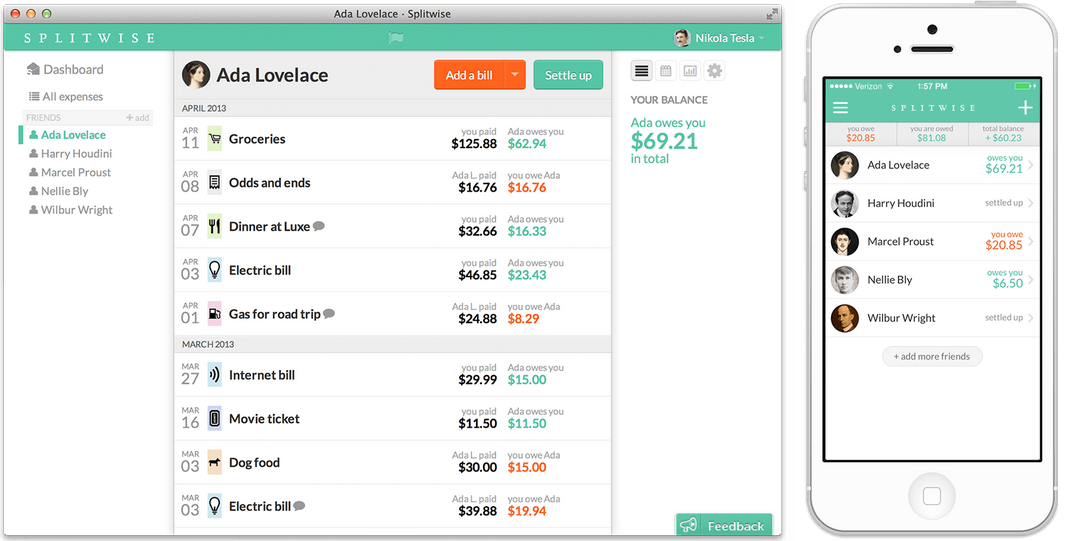Tap the you are owed $81.08 summary

[x=931, y=134]
